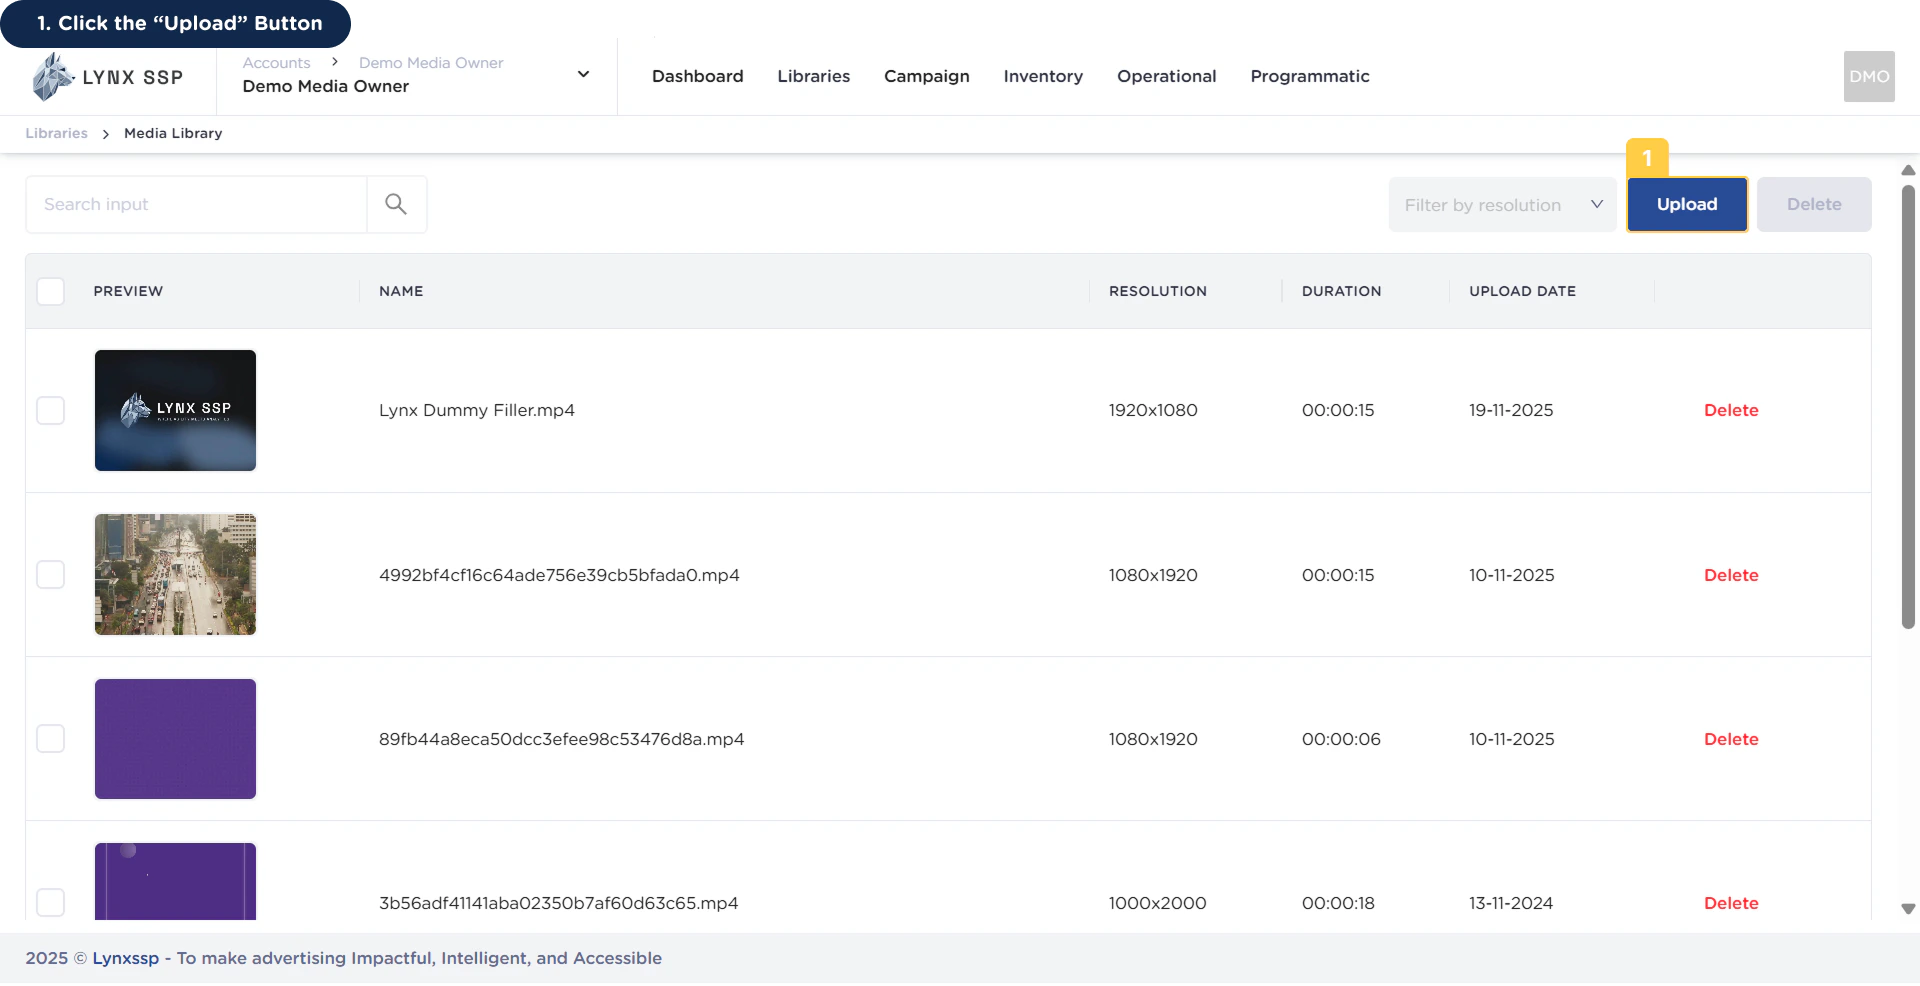Open the Operational menu
The height and width of the screenshot is (986, 1920).
tap(1166, 77)
